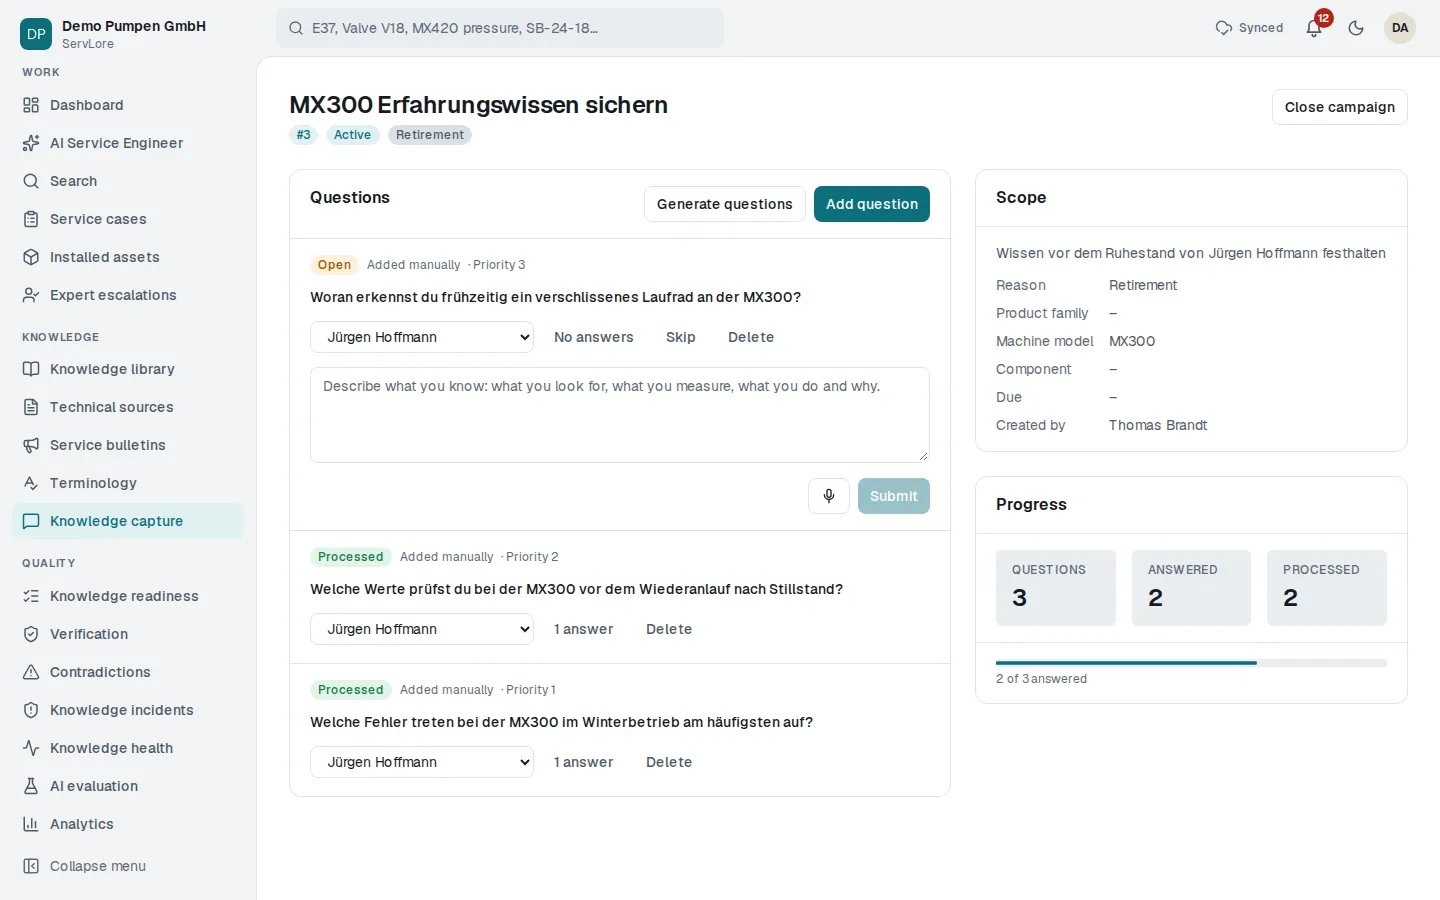Click the AI evaluation flask icon
1440x900 pixels.
pyautogui.click(x=31, y=786)
